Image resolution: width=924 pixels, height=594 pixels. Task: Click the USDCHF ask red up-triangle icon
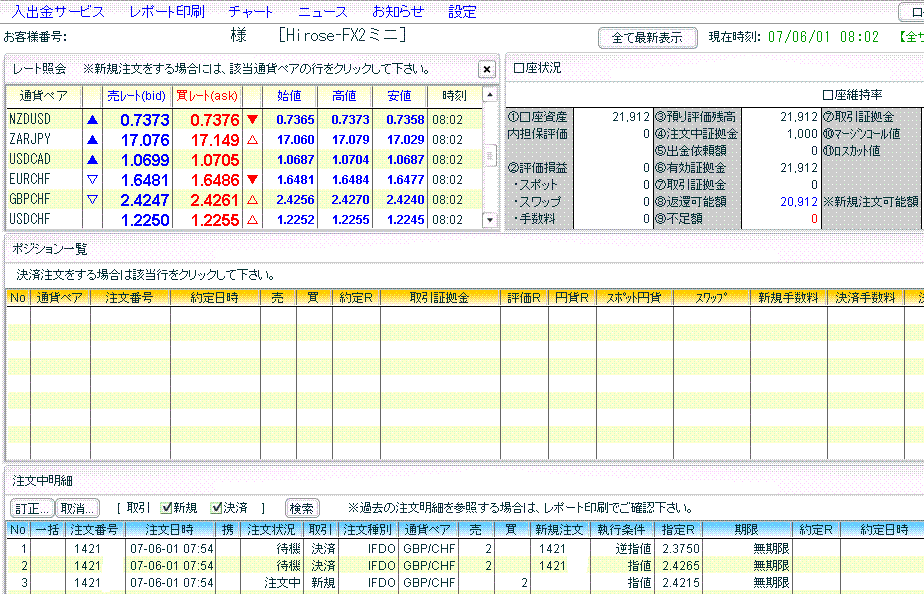coord(252,220)
